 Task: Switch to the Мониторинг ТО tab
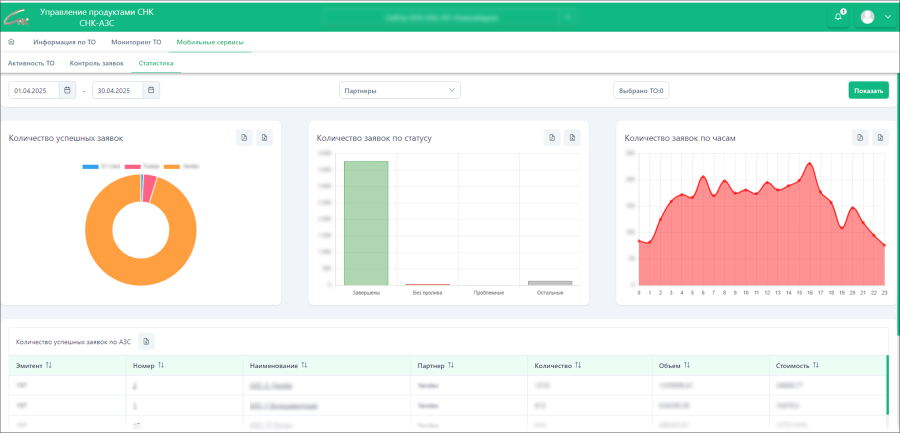137,43
